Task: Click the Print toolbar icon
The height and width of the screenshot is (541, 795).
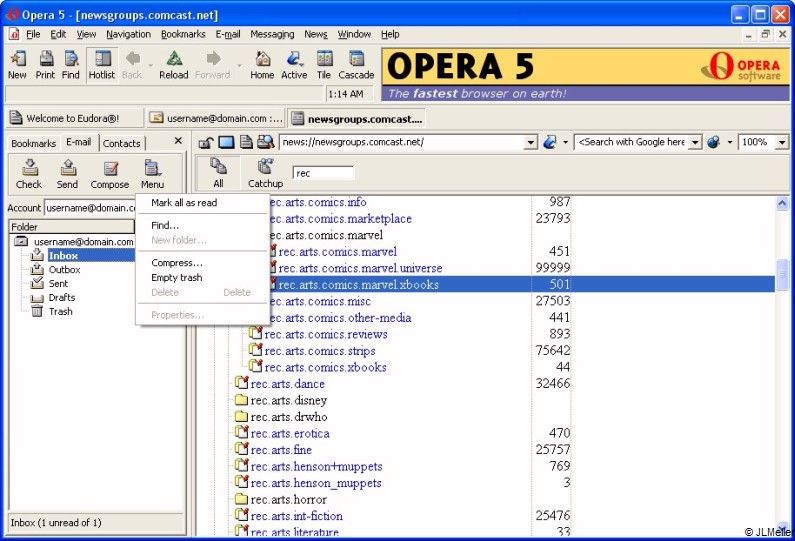Action: click(x=45, y=65)
